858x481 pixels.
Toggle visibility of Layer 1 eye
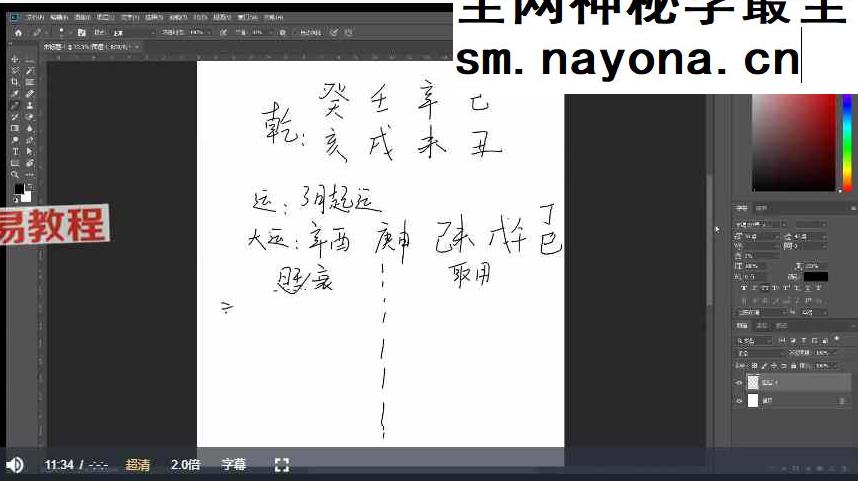[739, 383]
